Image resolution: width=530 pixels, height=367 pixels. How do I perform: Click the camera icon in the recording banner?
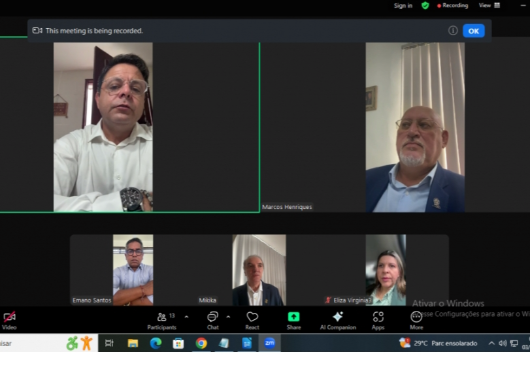pos(37,31)
